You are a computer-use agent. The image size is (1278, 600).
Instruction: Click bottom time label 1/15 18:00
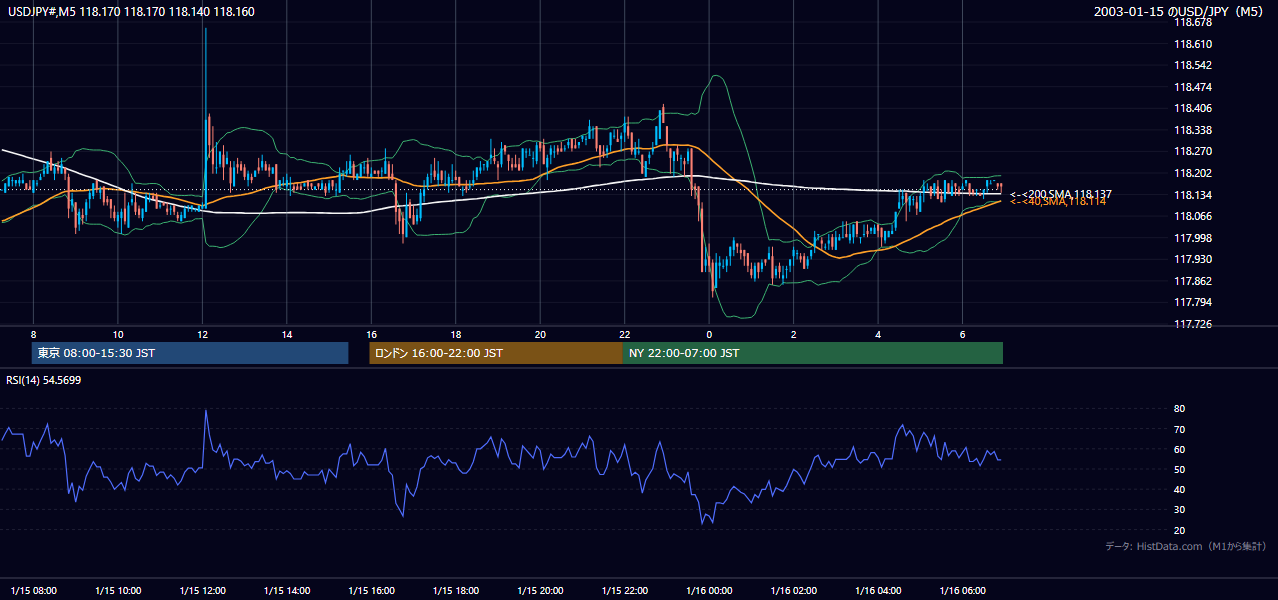coord(456,590)
